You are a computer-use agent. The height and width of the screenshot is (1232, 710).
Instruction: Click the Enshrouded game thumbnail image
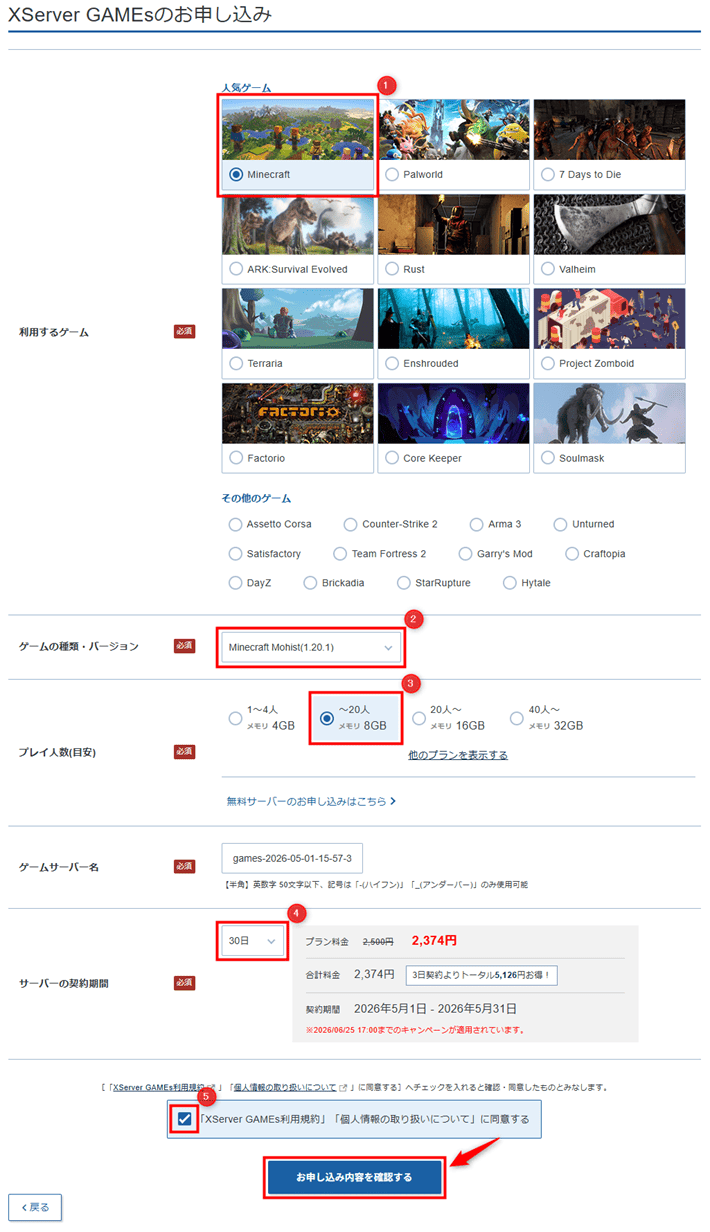(454, 319)
